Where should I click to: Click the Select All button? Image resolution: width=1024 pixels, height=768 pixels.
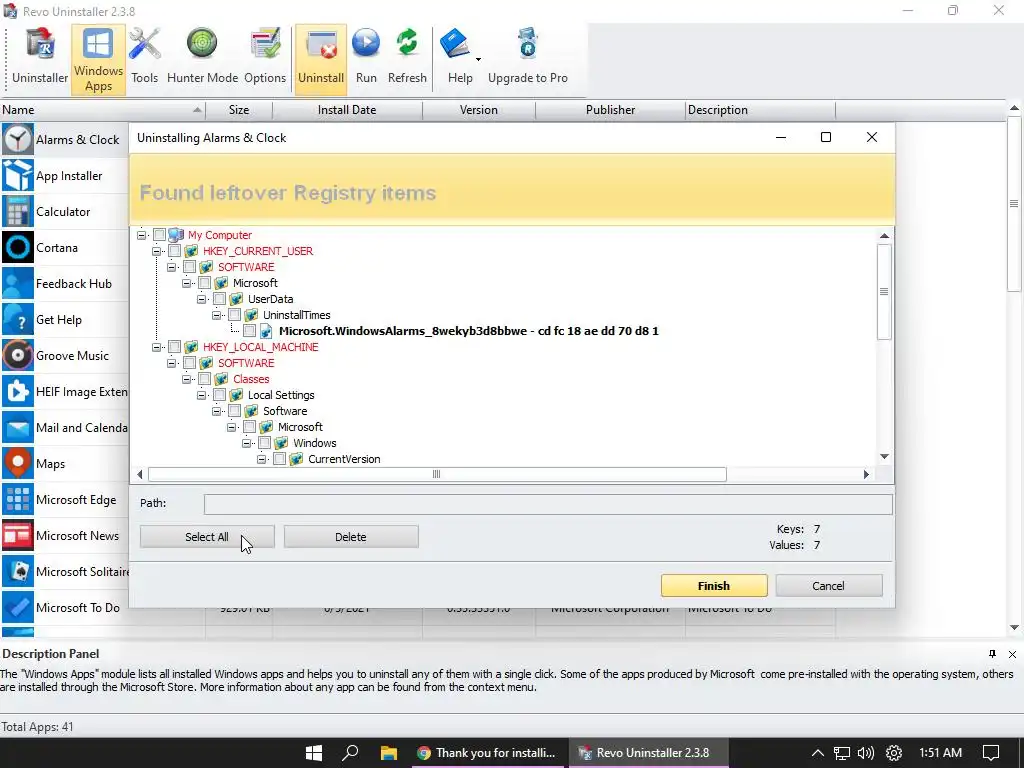[207, 537]
